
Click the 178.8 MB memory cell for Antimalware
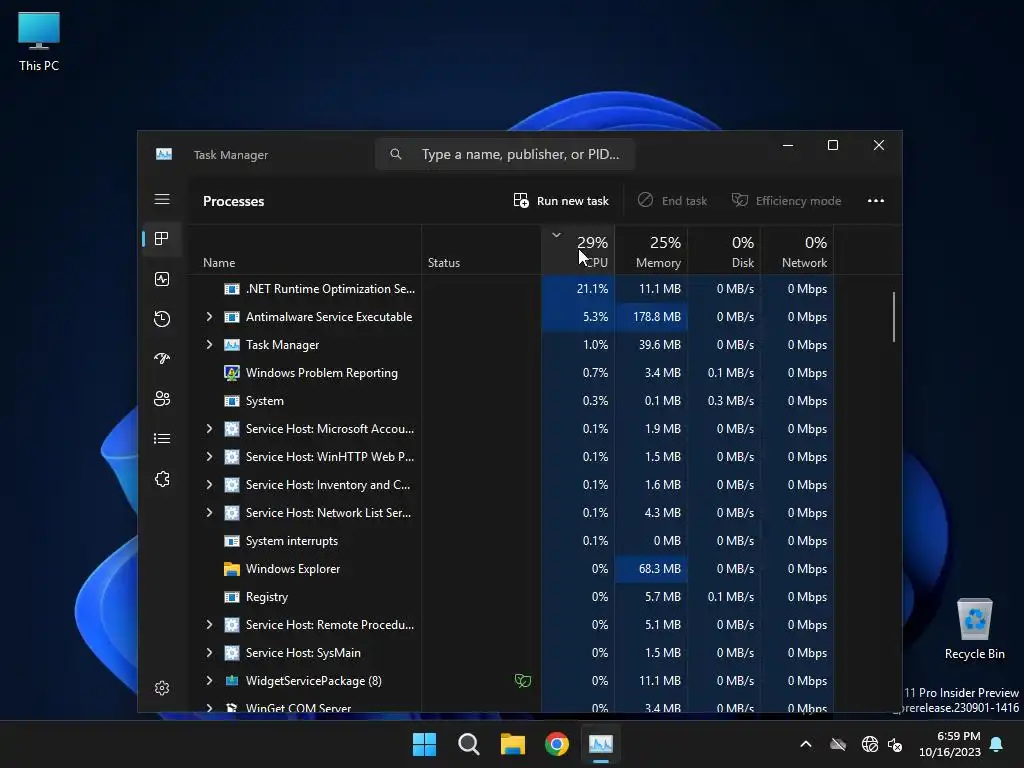[x=651, y=317]
